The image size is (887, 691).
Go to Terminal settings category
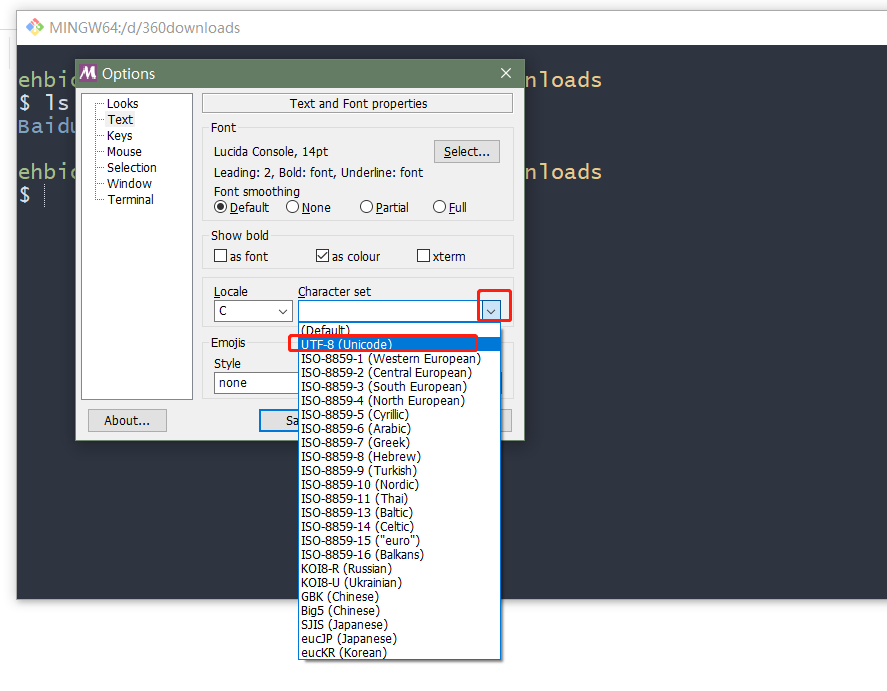(x=130, y=199)
